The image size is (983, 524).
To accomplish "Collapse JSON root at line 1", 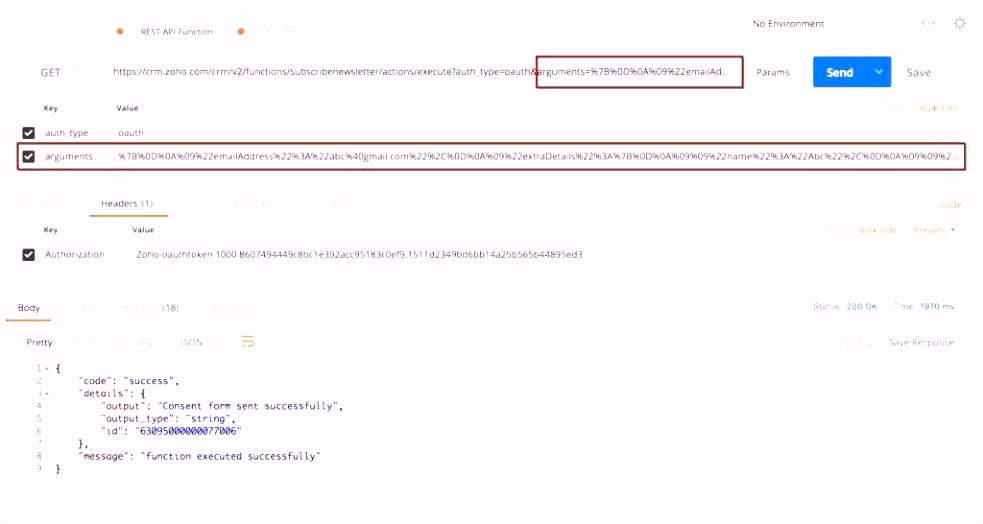I will (46, 369).
